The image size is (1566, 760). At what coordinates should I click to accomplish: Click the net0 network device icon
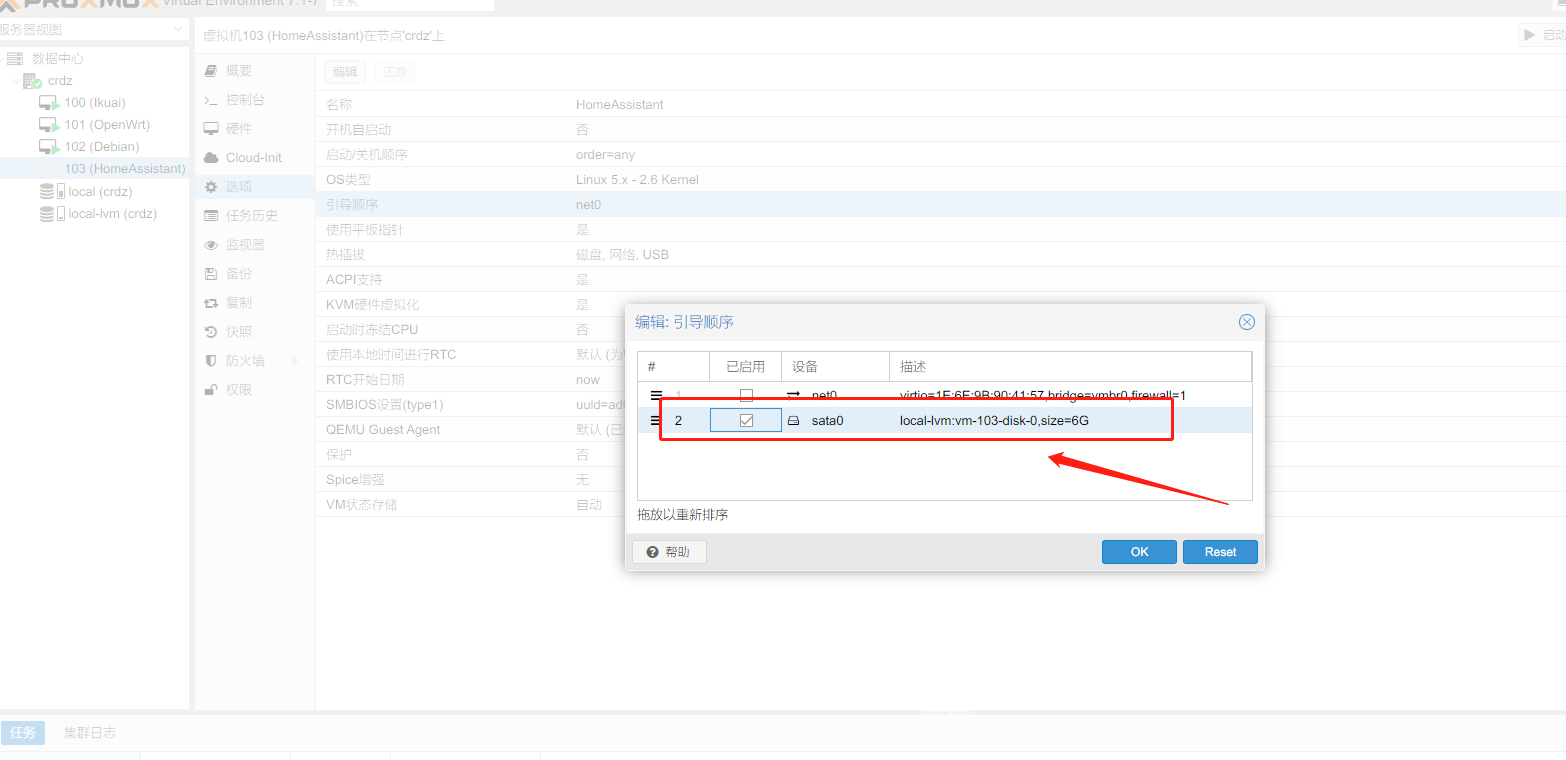click(x=793, y=395)
